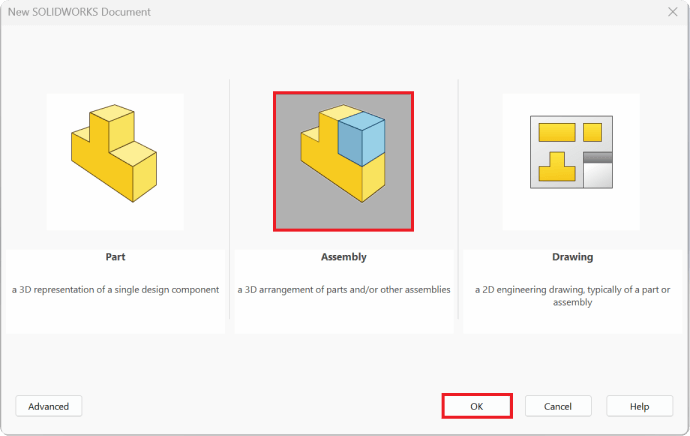Click the OK button
Image resolution: width=690 pixels, height=436 pixels.
point(477,406)
